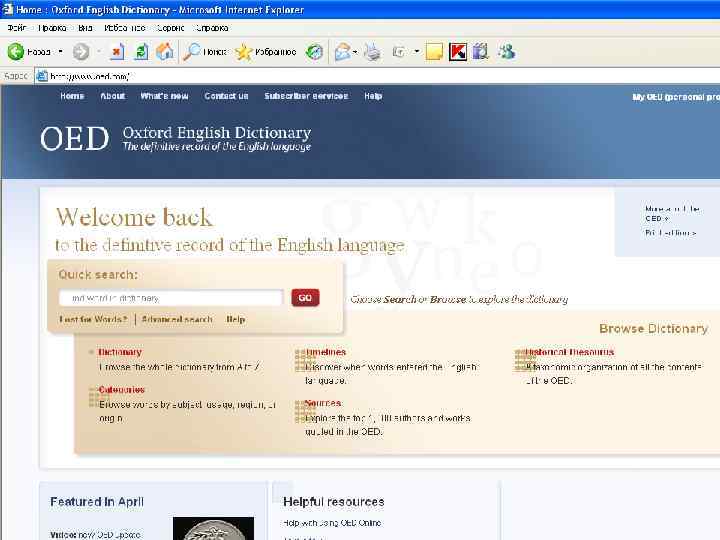Open the Timelines browse link

(x=326, y=352)
